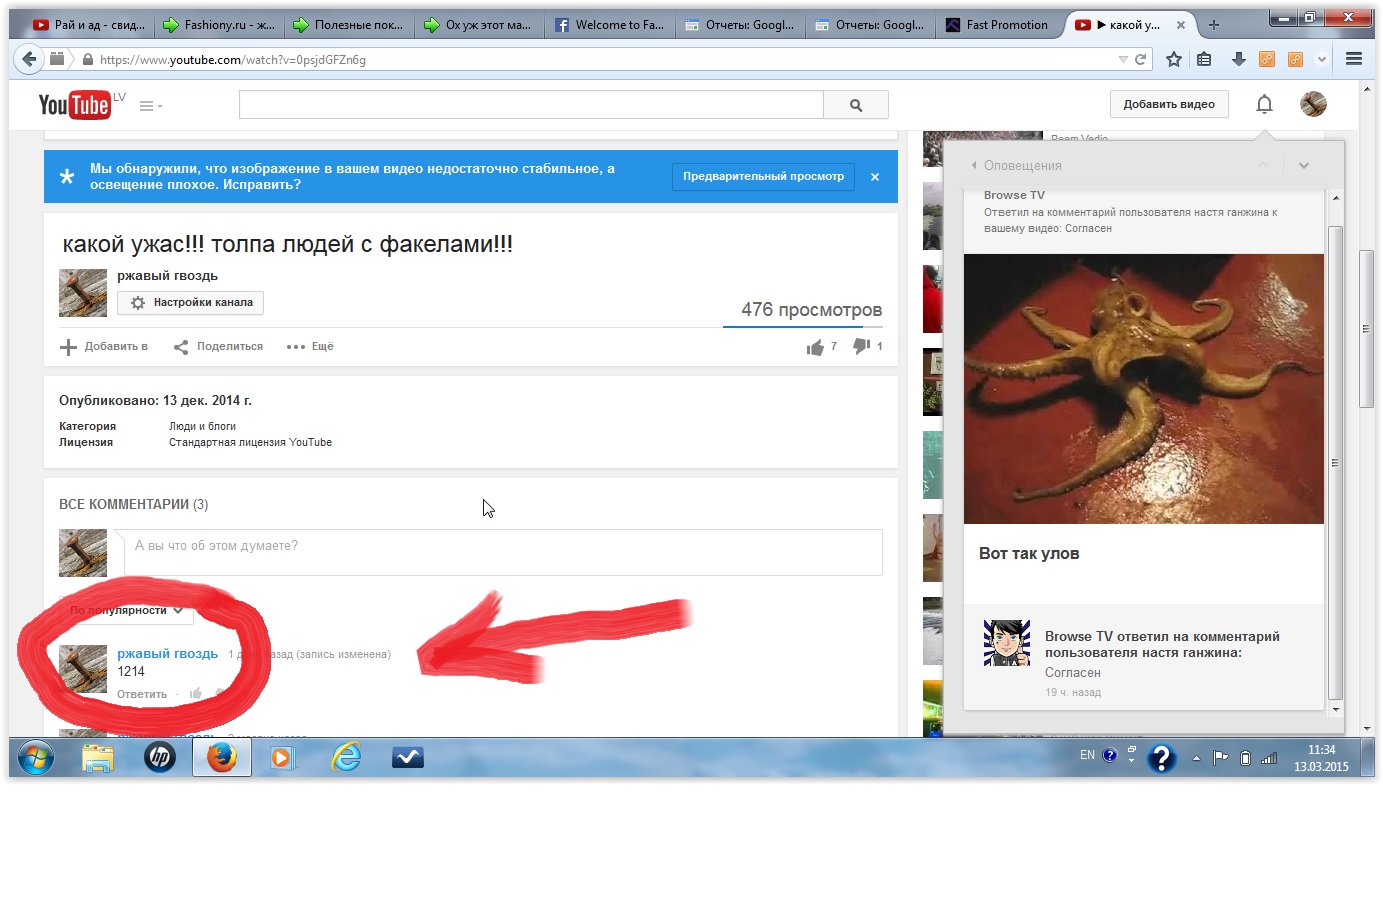
Task: Click Ответить under the 1214 comment
Action: pyautogui.click(x=142, y=694)
